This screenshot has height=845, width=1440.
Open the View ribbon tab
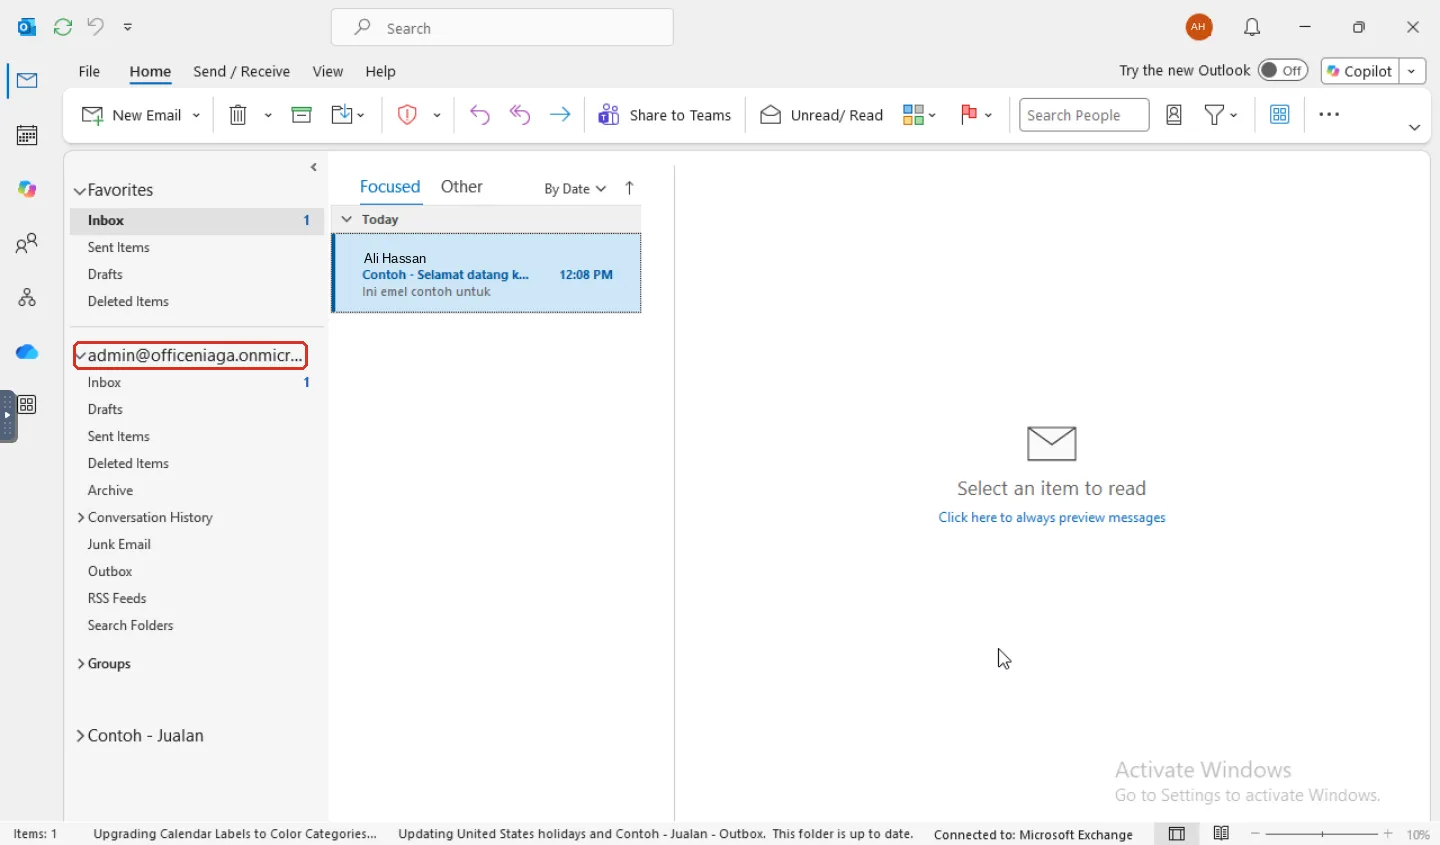[328, 72]
